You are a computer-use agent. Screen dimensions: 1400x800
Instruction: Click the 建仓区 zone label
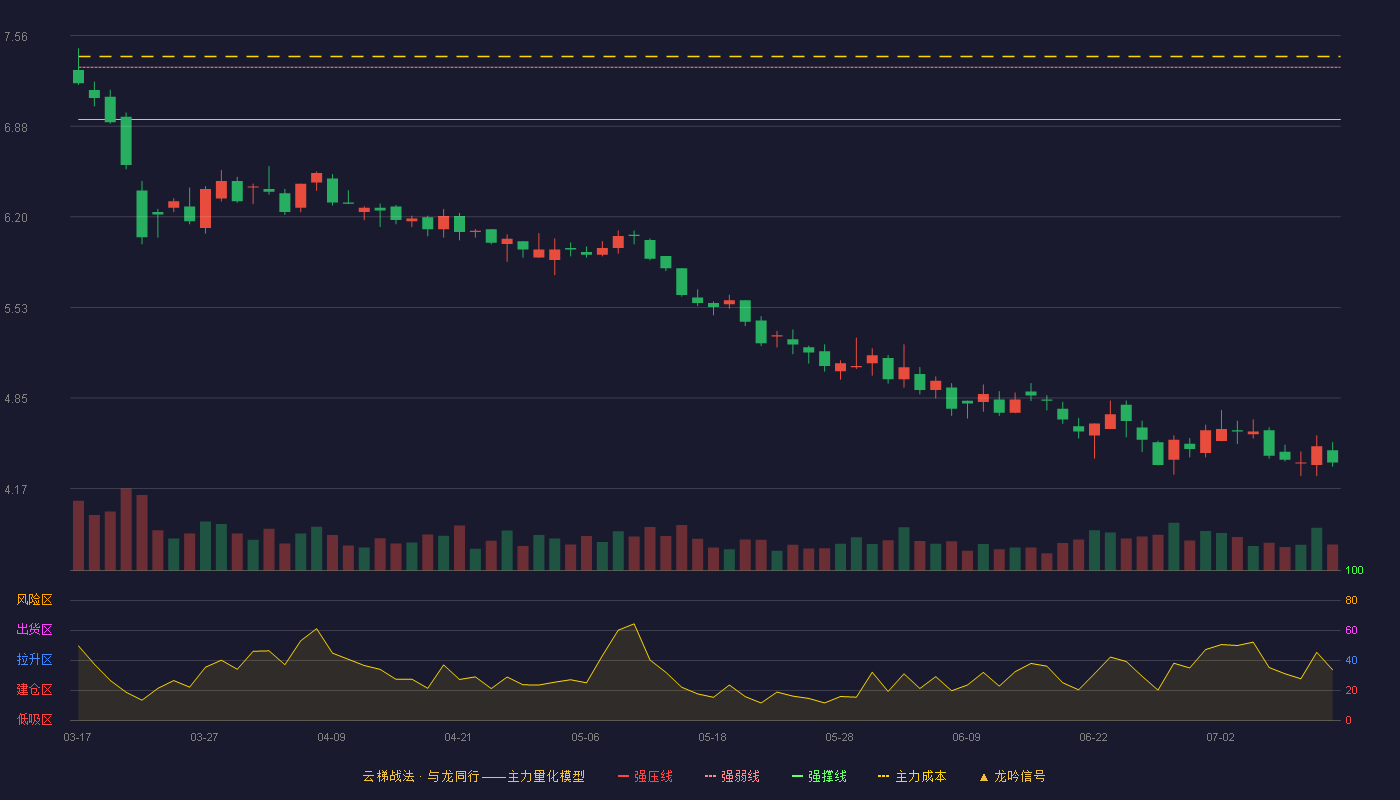coord(35,690)
